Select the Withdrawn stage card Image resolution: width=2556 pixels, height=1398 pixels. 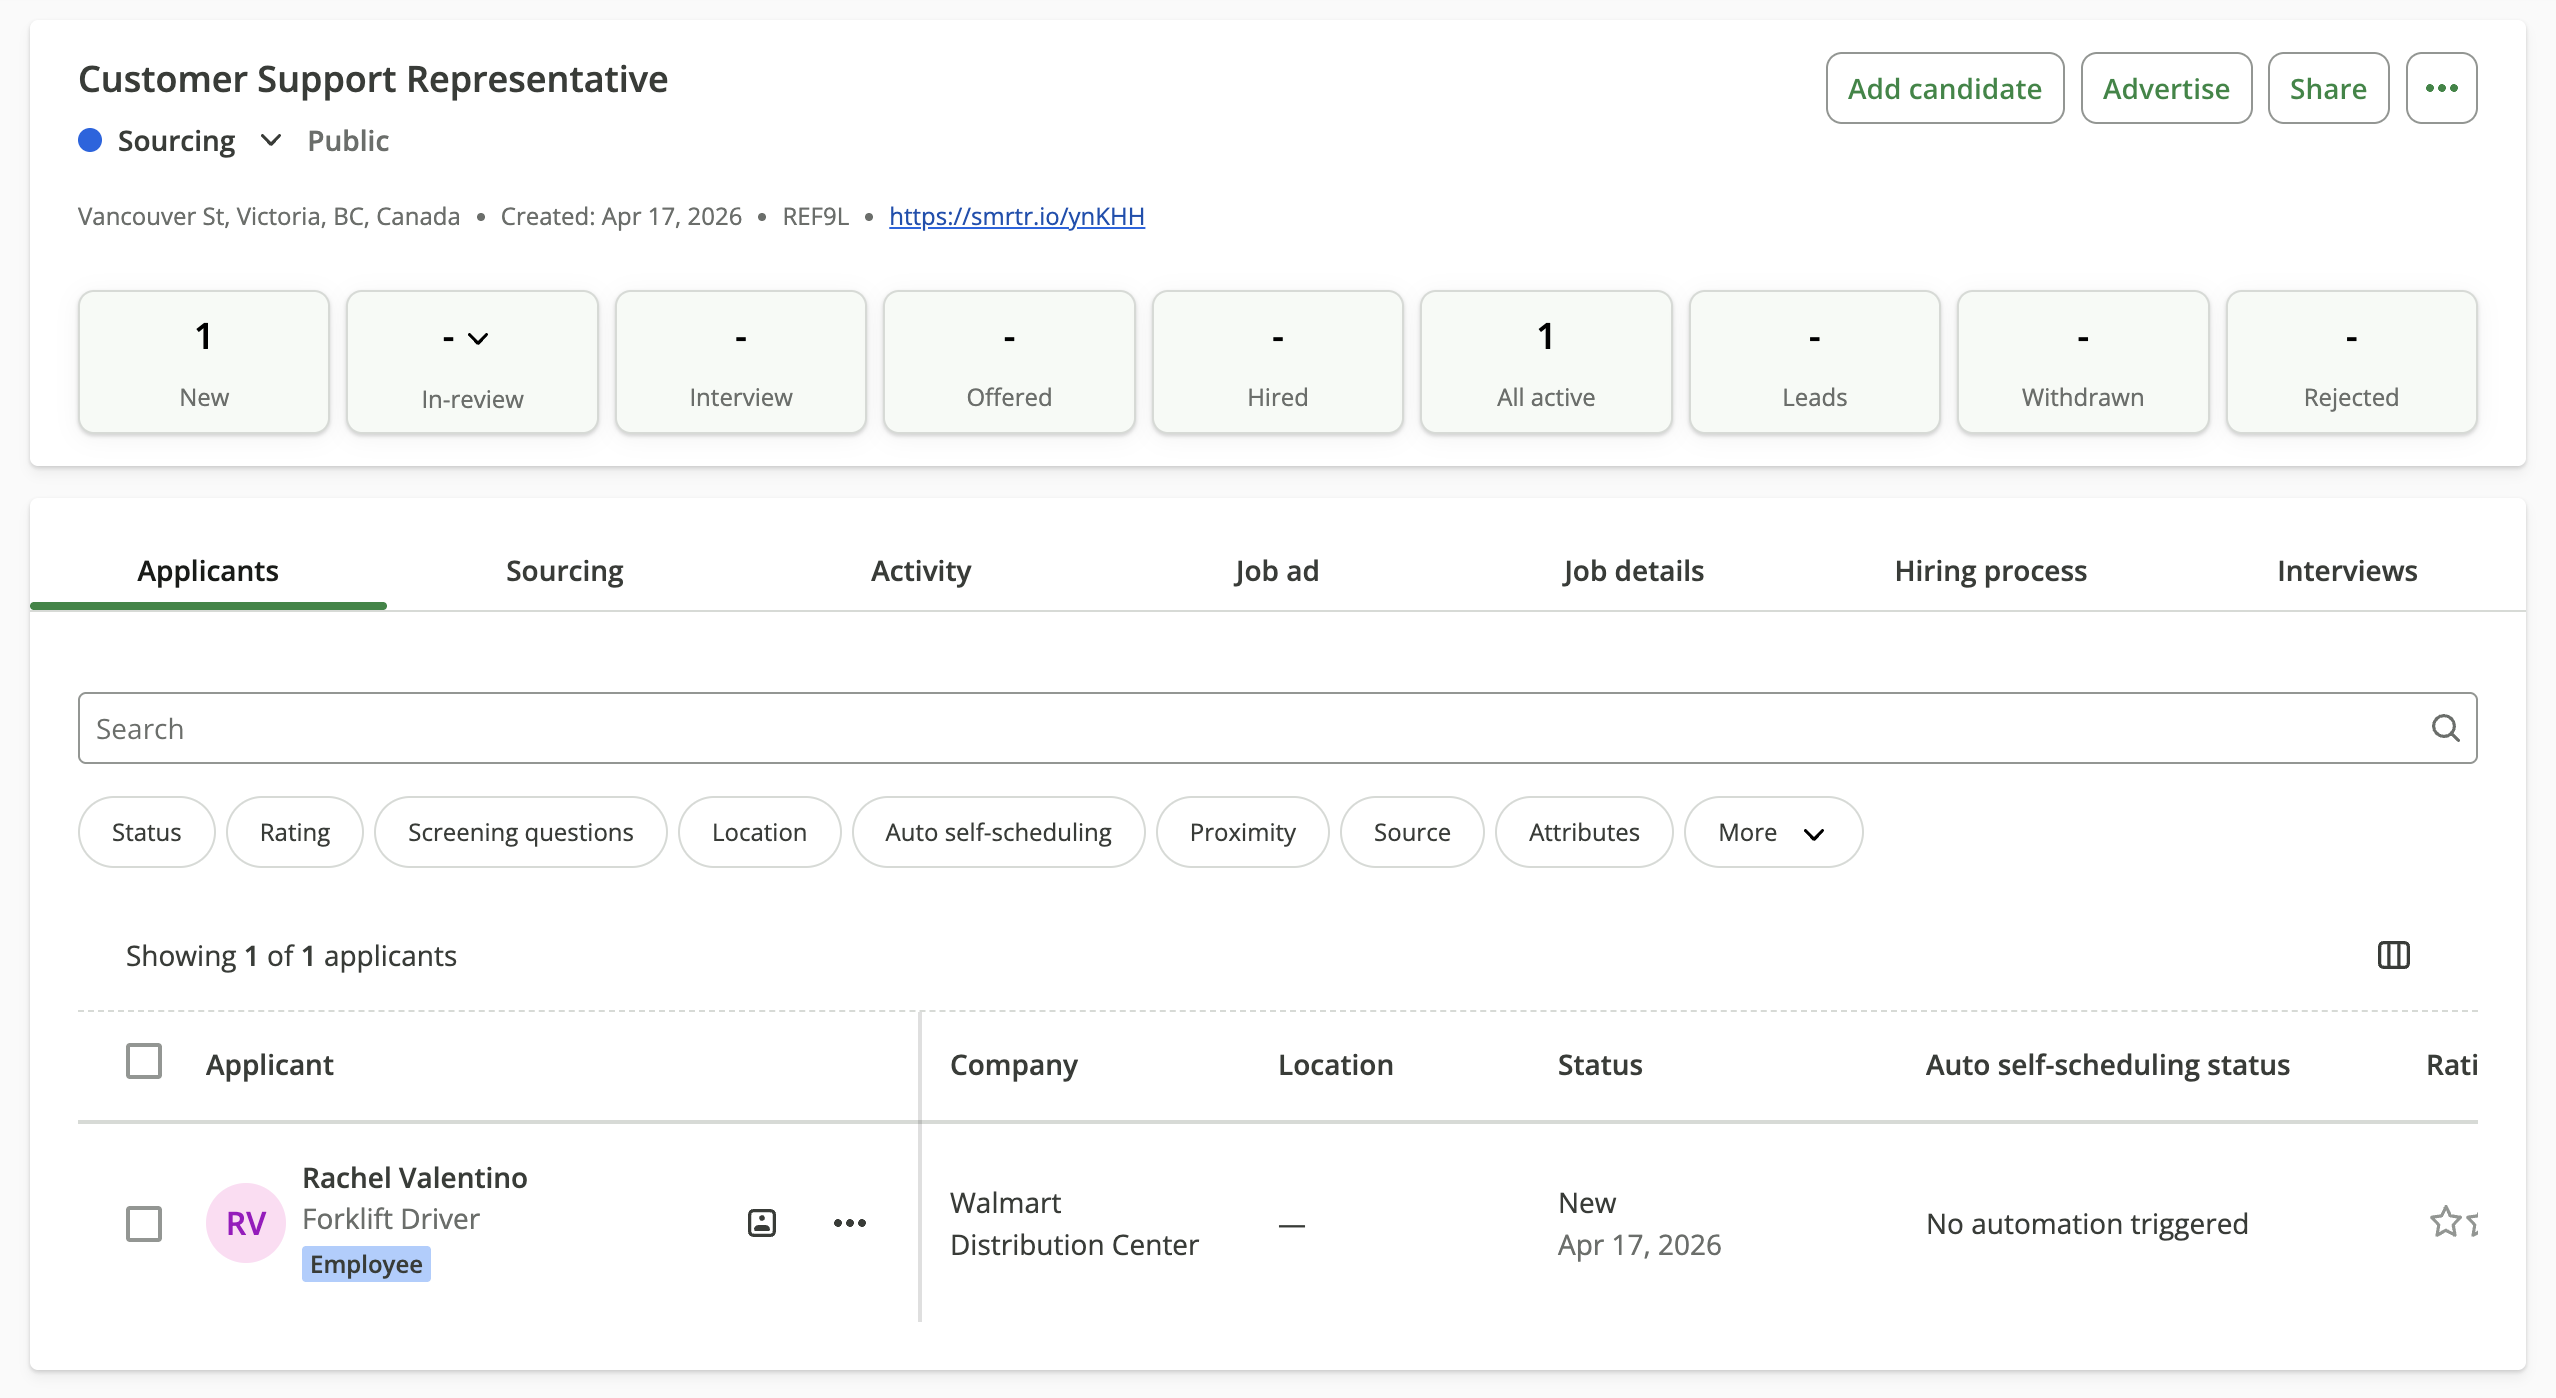coord(2083,362)
